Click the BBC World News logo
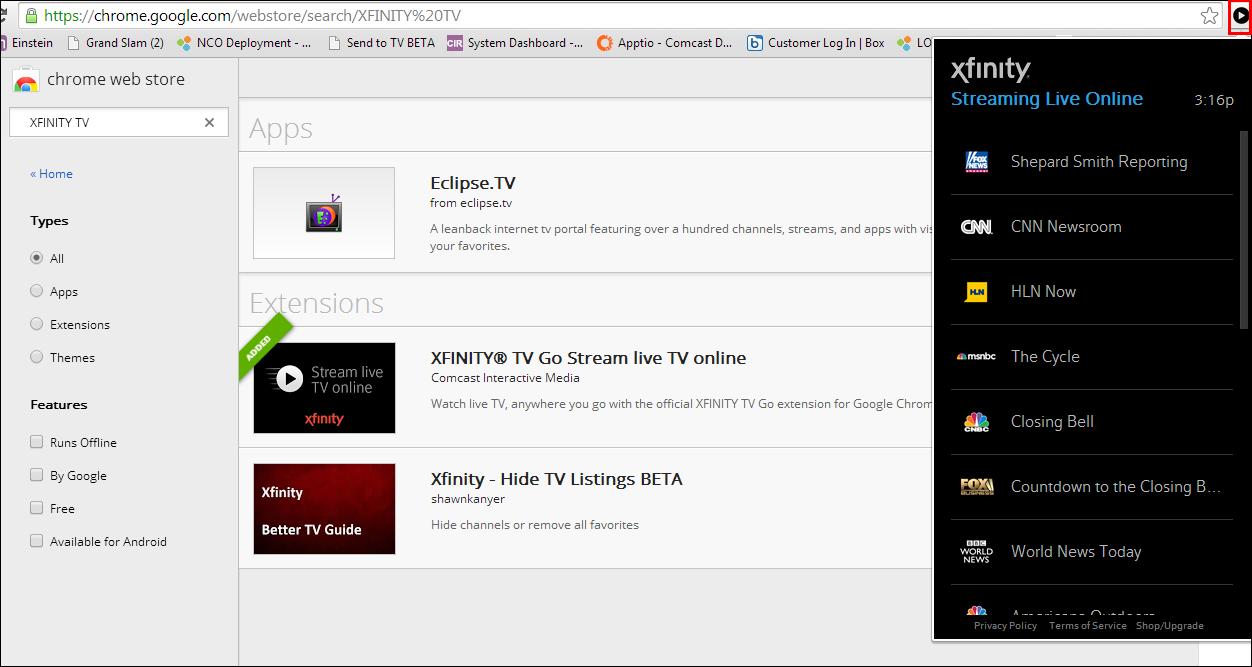The width and height of the screenshot is (1252, 667). pos(976,552)
